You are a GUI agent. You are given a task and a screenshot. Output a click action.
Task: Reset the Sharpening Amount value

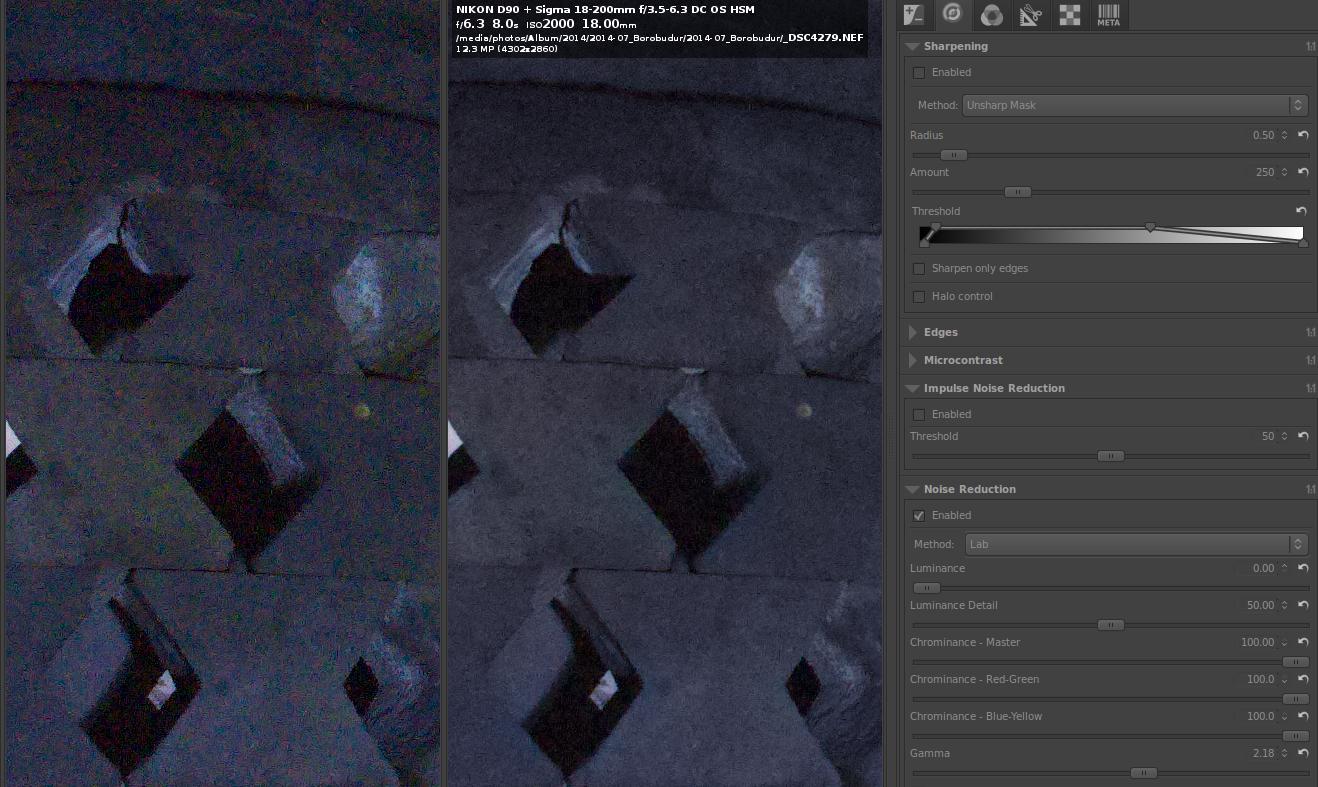click(1303, 172)
